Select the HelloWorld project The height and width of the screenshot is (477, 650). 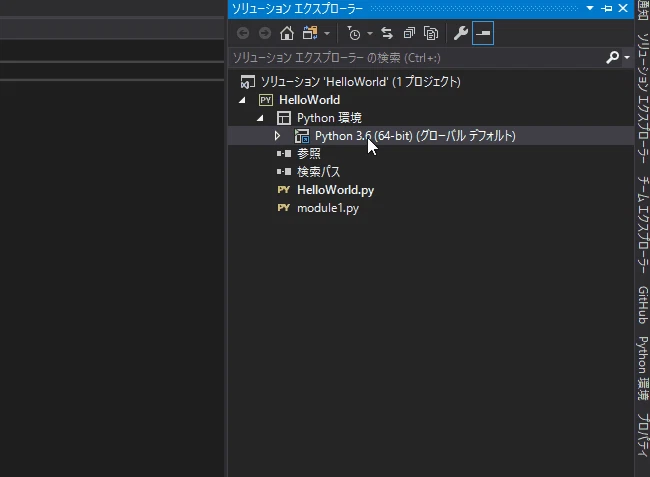(x=310, y=100)
